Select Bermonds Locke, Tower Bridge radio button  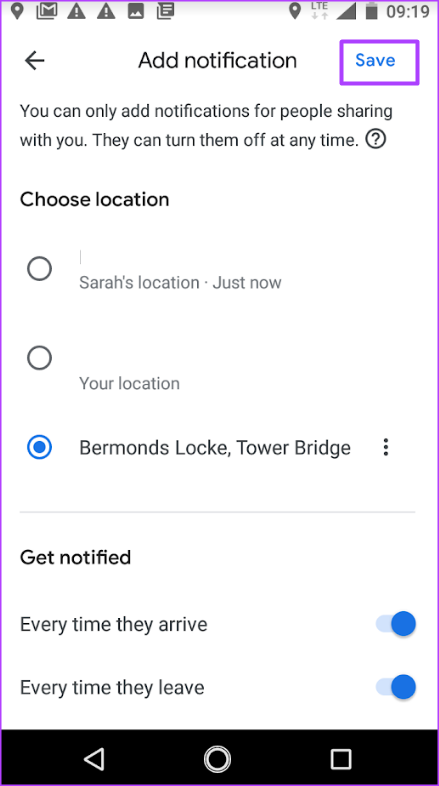click(39, 447)
